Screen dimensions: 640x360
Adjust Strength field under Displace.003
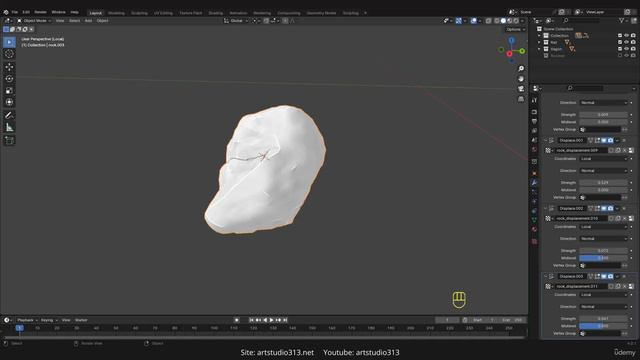(603, 319)
